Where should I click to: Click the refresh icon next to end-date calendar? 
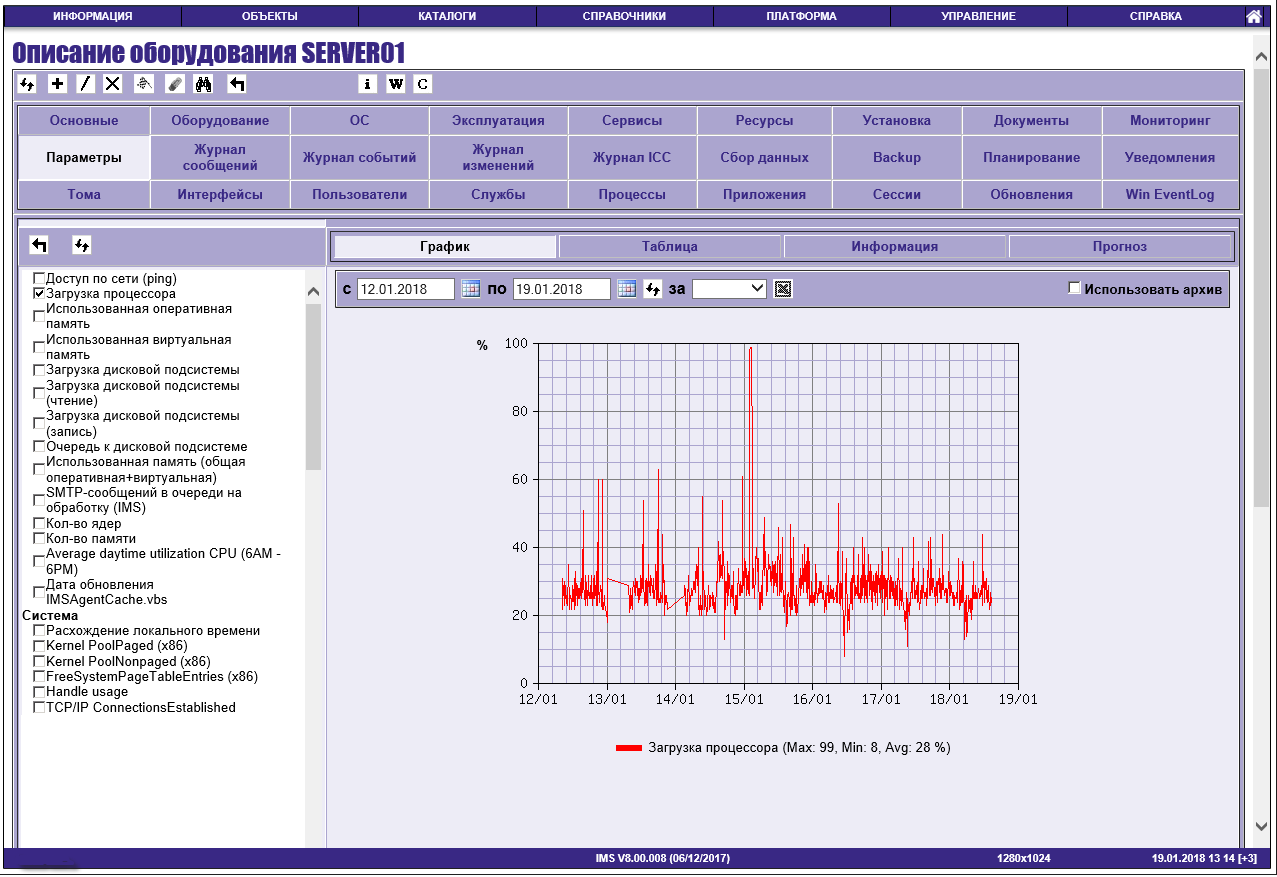click(x=653, y=289)
